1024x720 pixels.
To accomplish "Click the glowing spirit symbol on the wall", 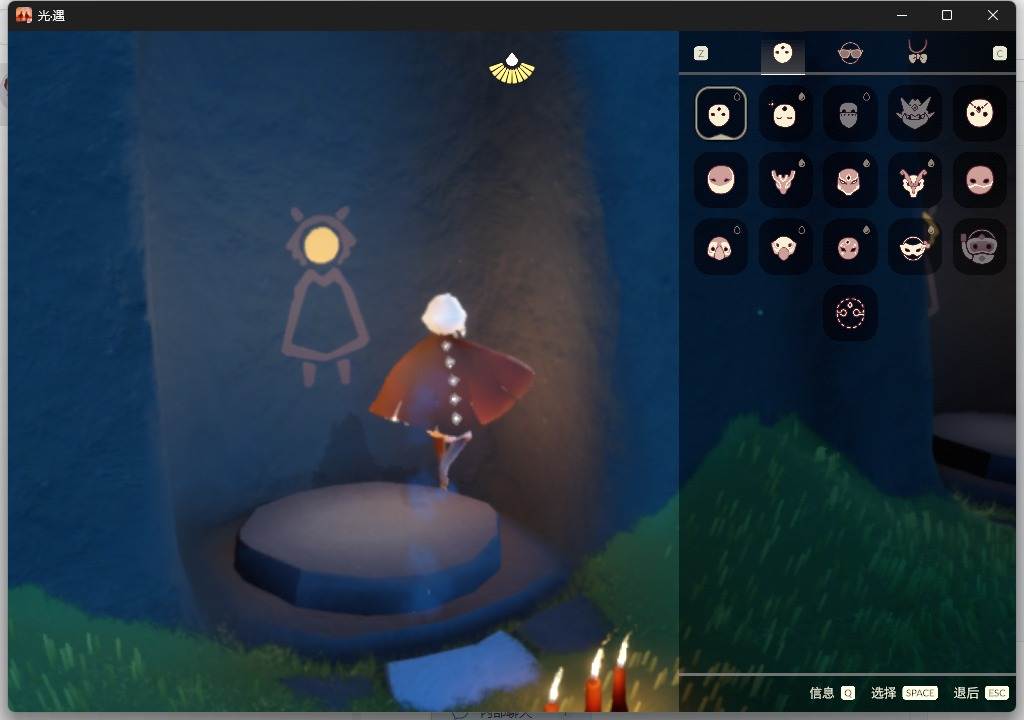I will (325, 295).
